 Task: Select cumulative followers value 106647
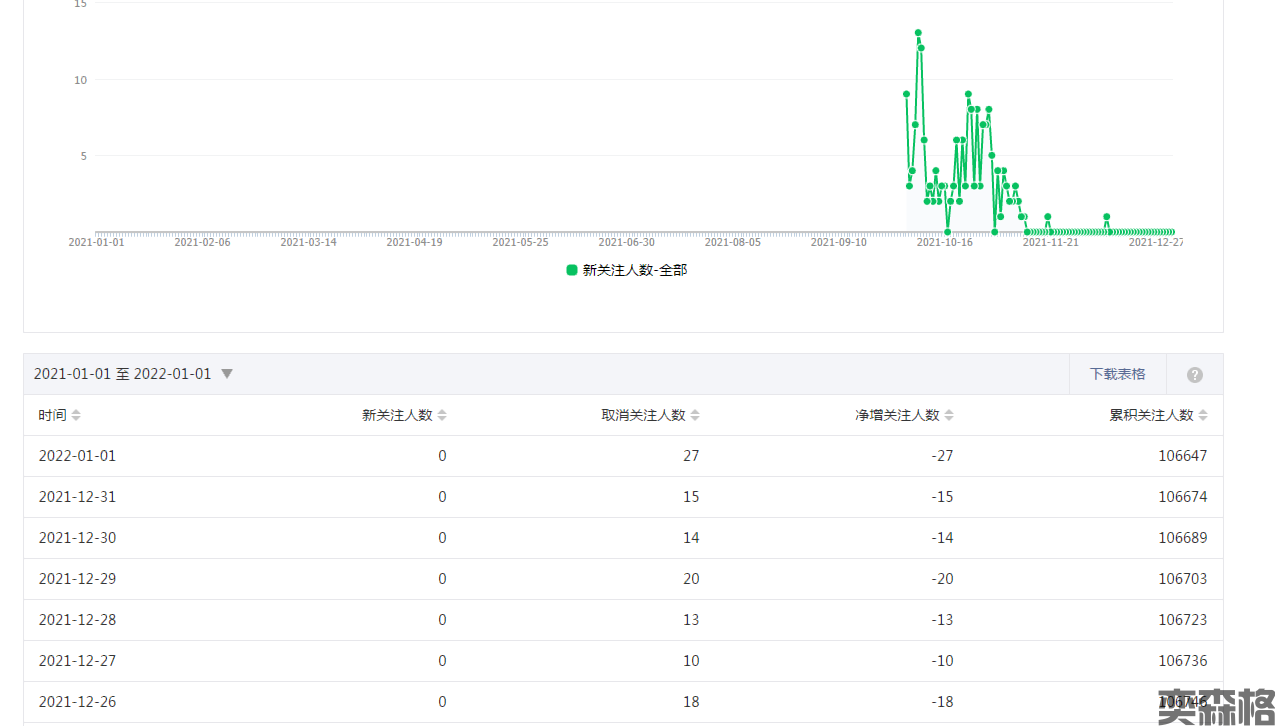click(1182, 456)
